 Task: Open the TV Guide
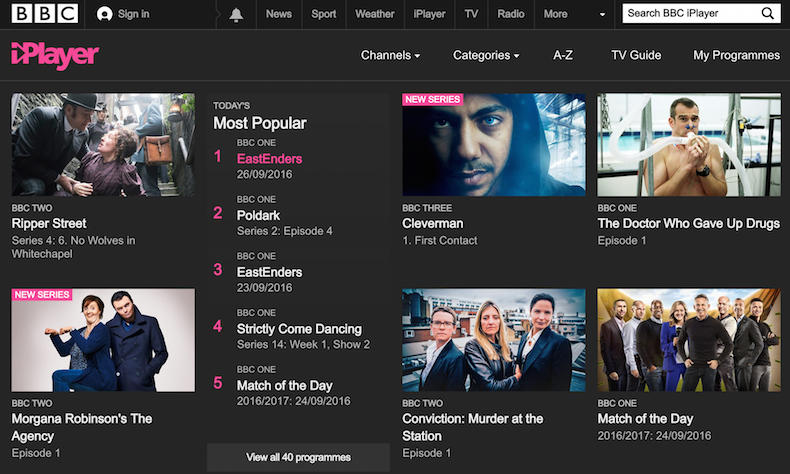pos(636,55)
